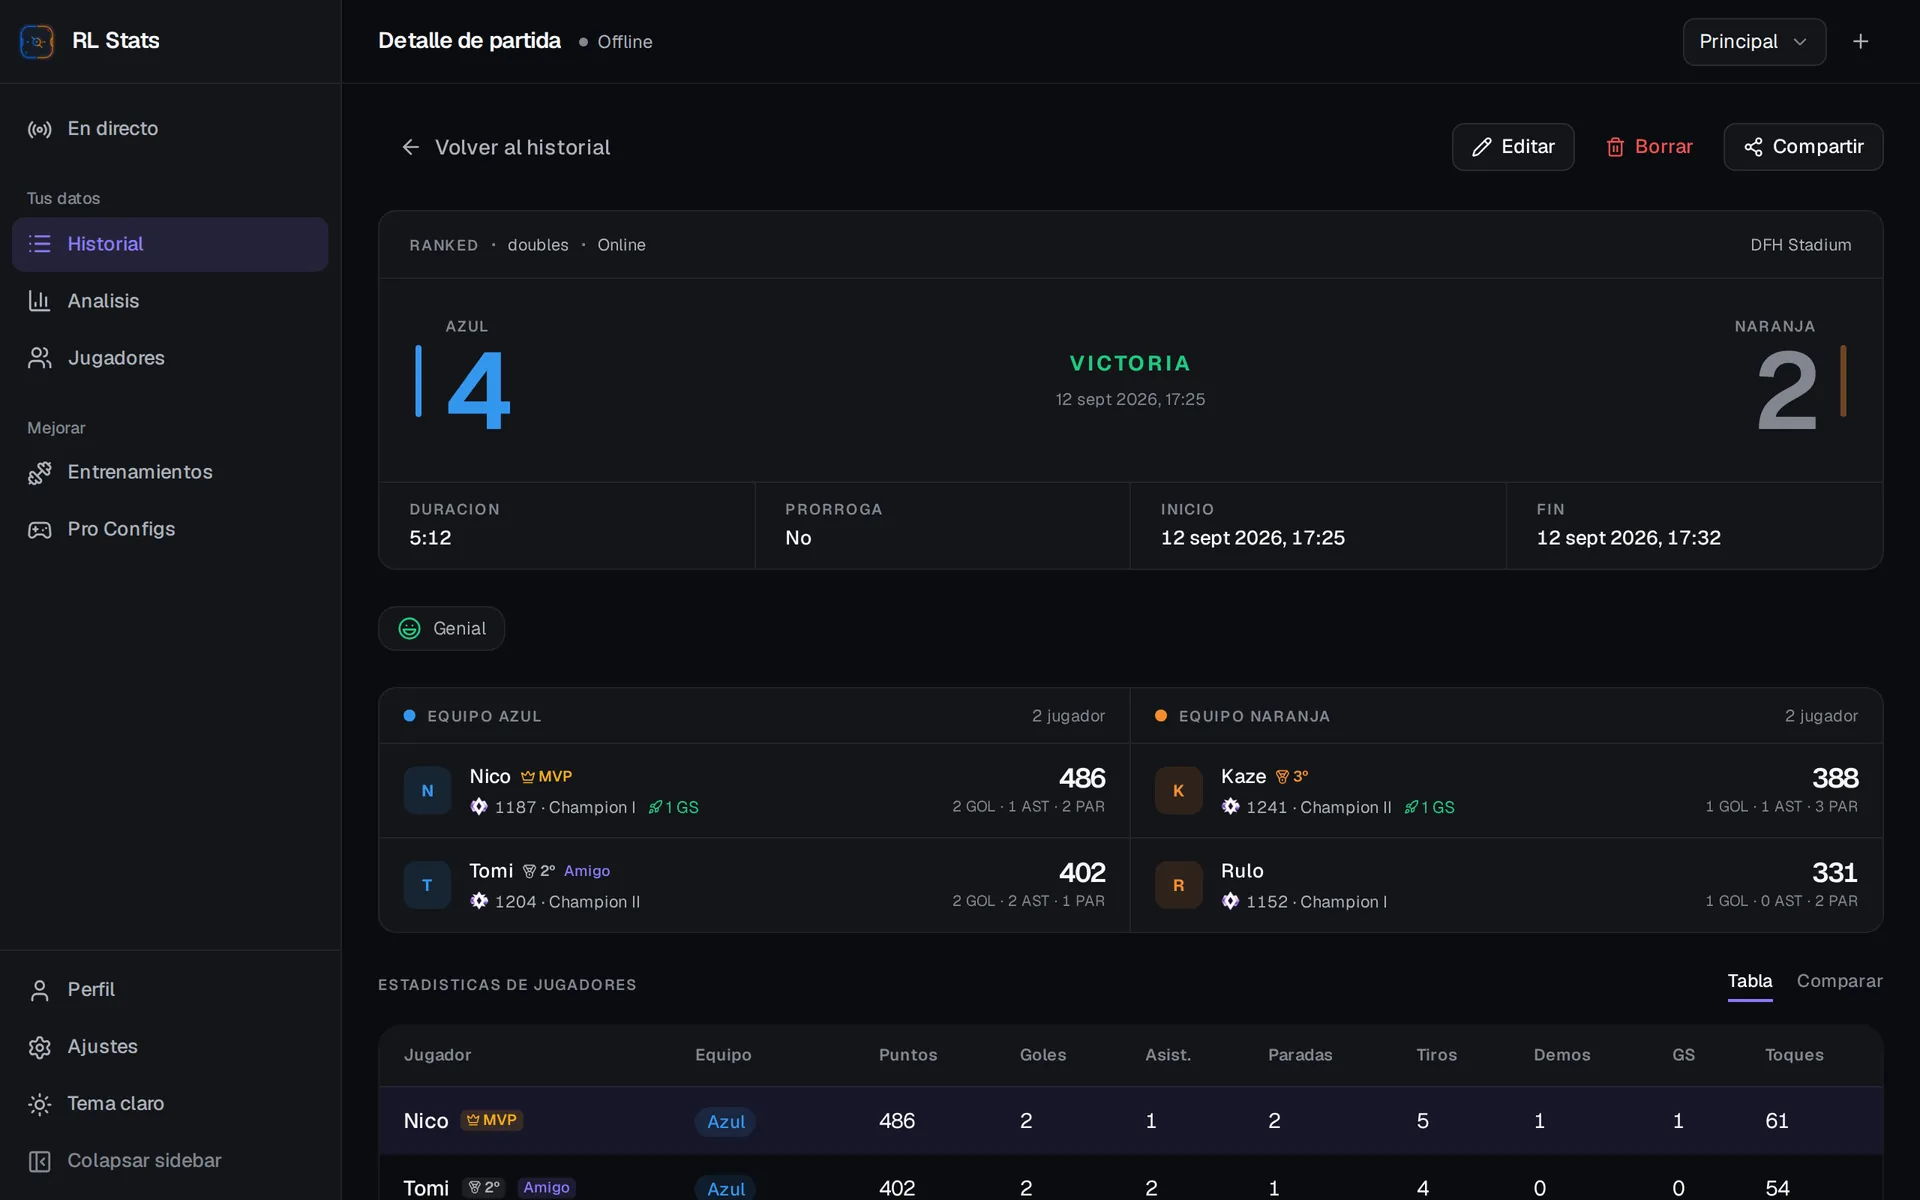The height and width of the screenshot is (1200, 1920).
Task: Click the RL Stats logo icon
Action: [x=37, y=41]
